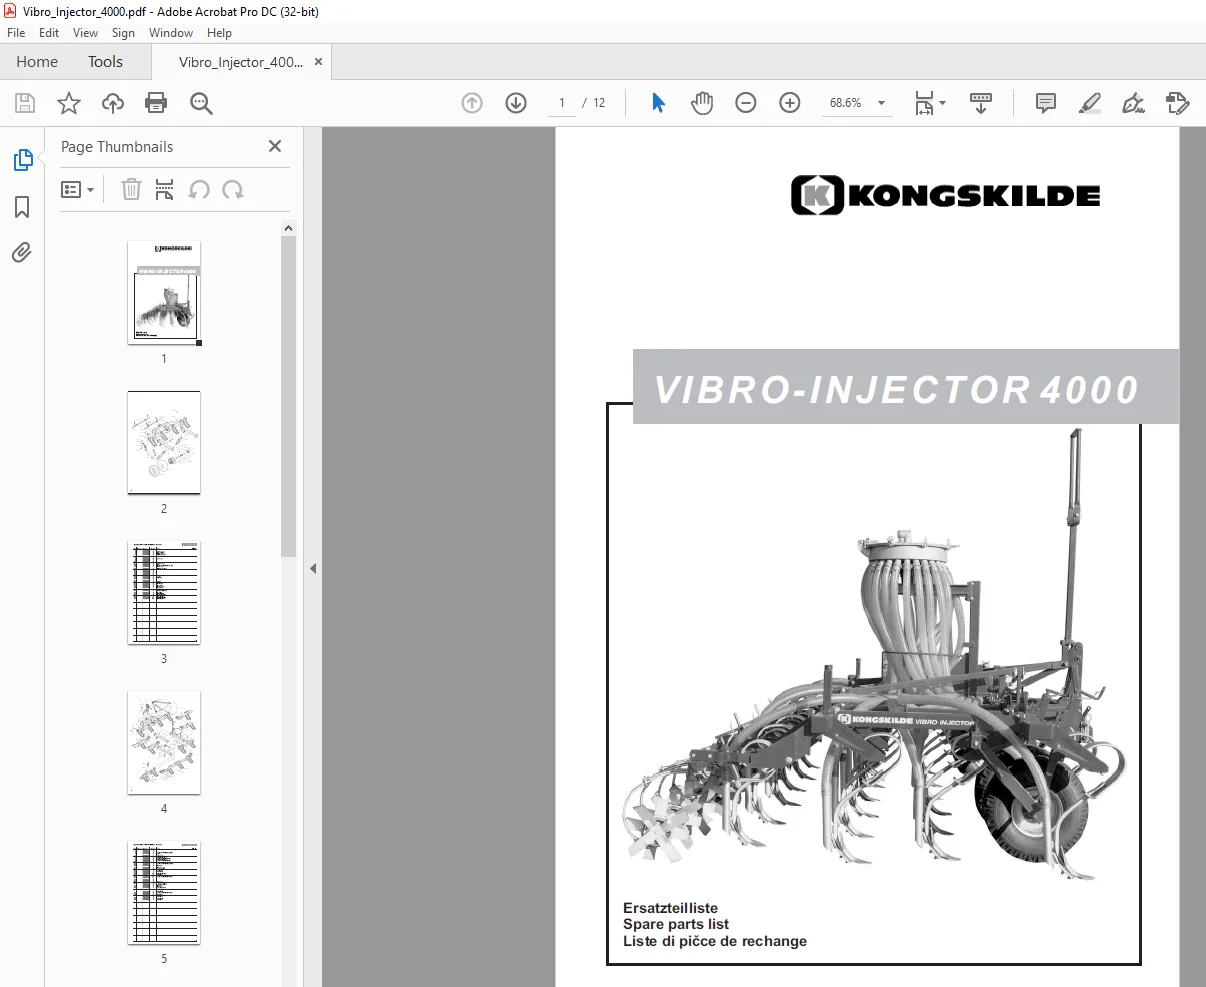Open Page Thumbnails sidebar icon
1206x987 pixels.
coord(22,160)
